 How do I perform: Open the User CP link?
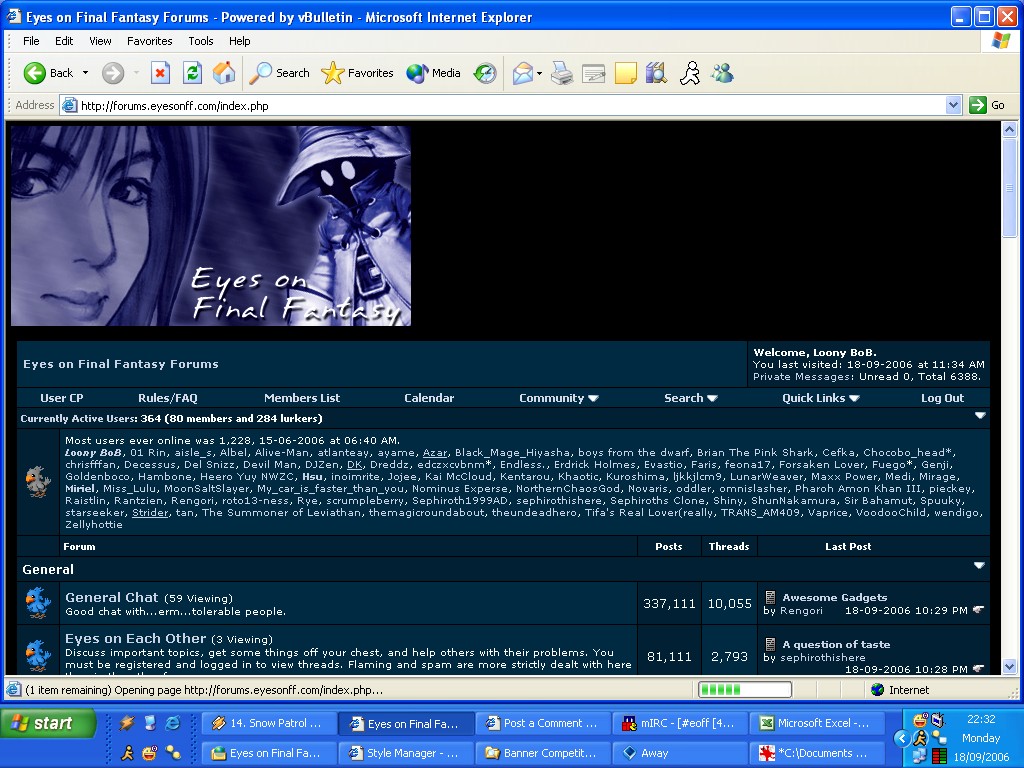[x=61, y=398]
